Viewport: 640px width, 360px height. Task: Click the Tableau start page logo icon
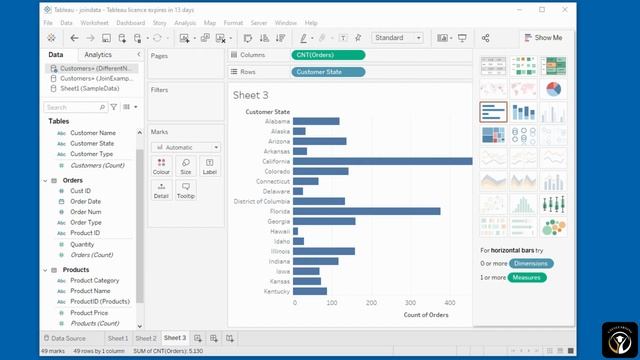click(51, 38)
